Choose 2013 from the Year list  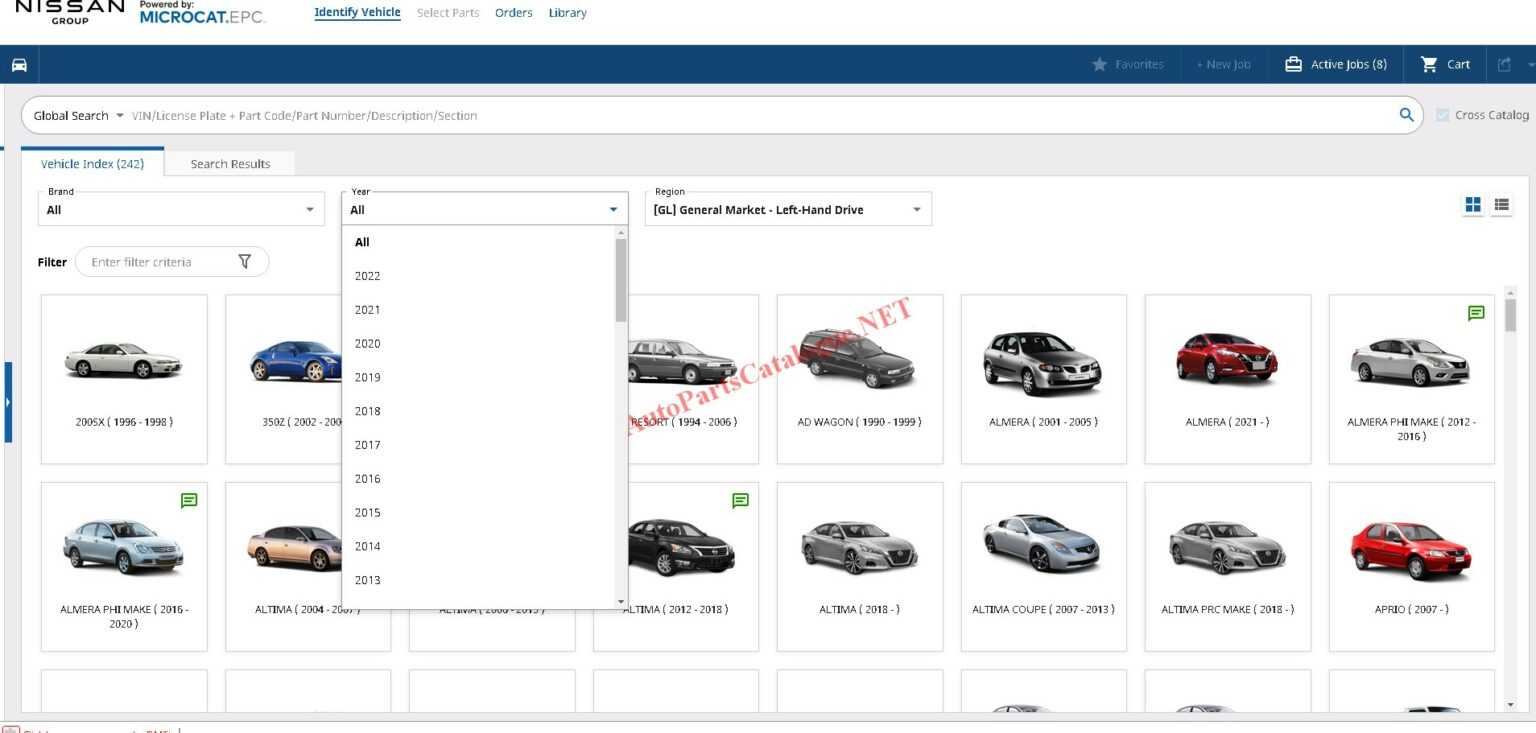pyautogui.click(x=480, y=580)
